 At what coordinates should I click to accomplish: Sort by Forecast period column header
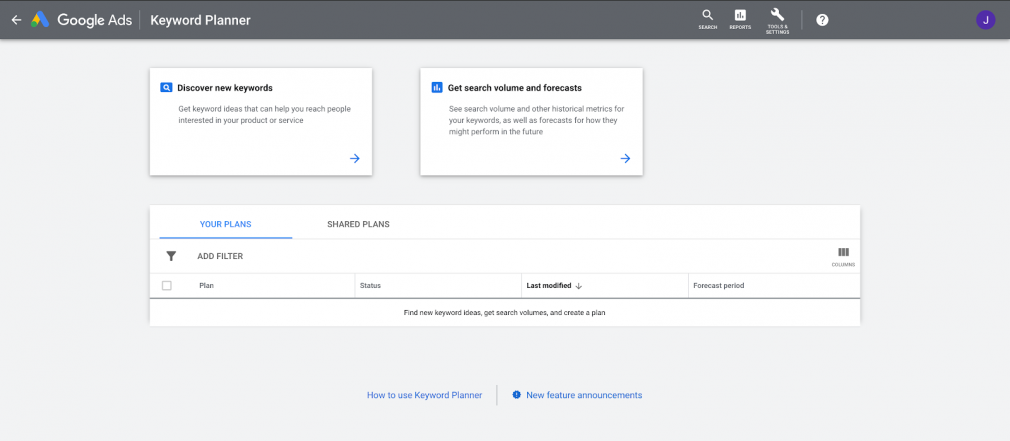point(719,286)
